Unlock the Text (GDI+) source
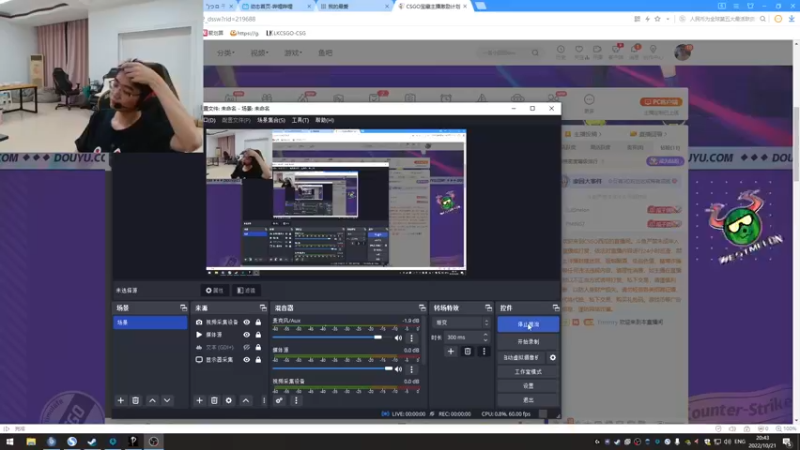 pos(258,347)
